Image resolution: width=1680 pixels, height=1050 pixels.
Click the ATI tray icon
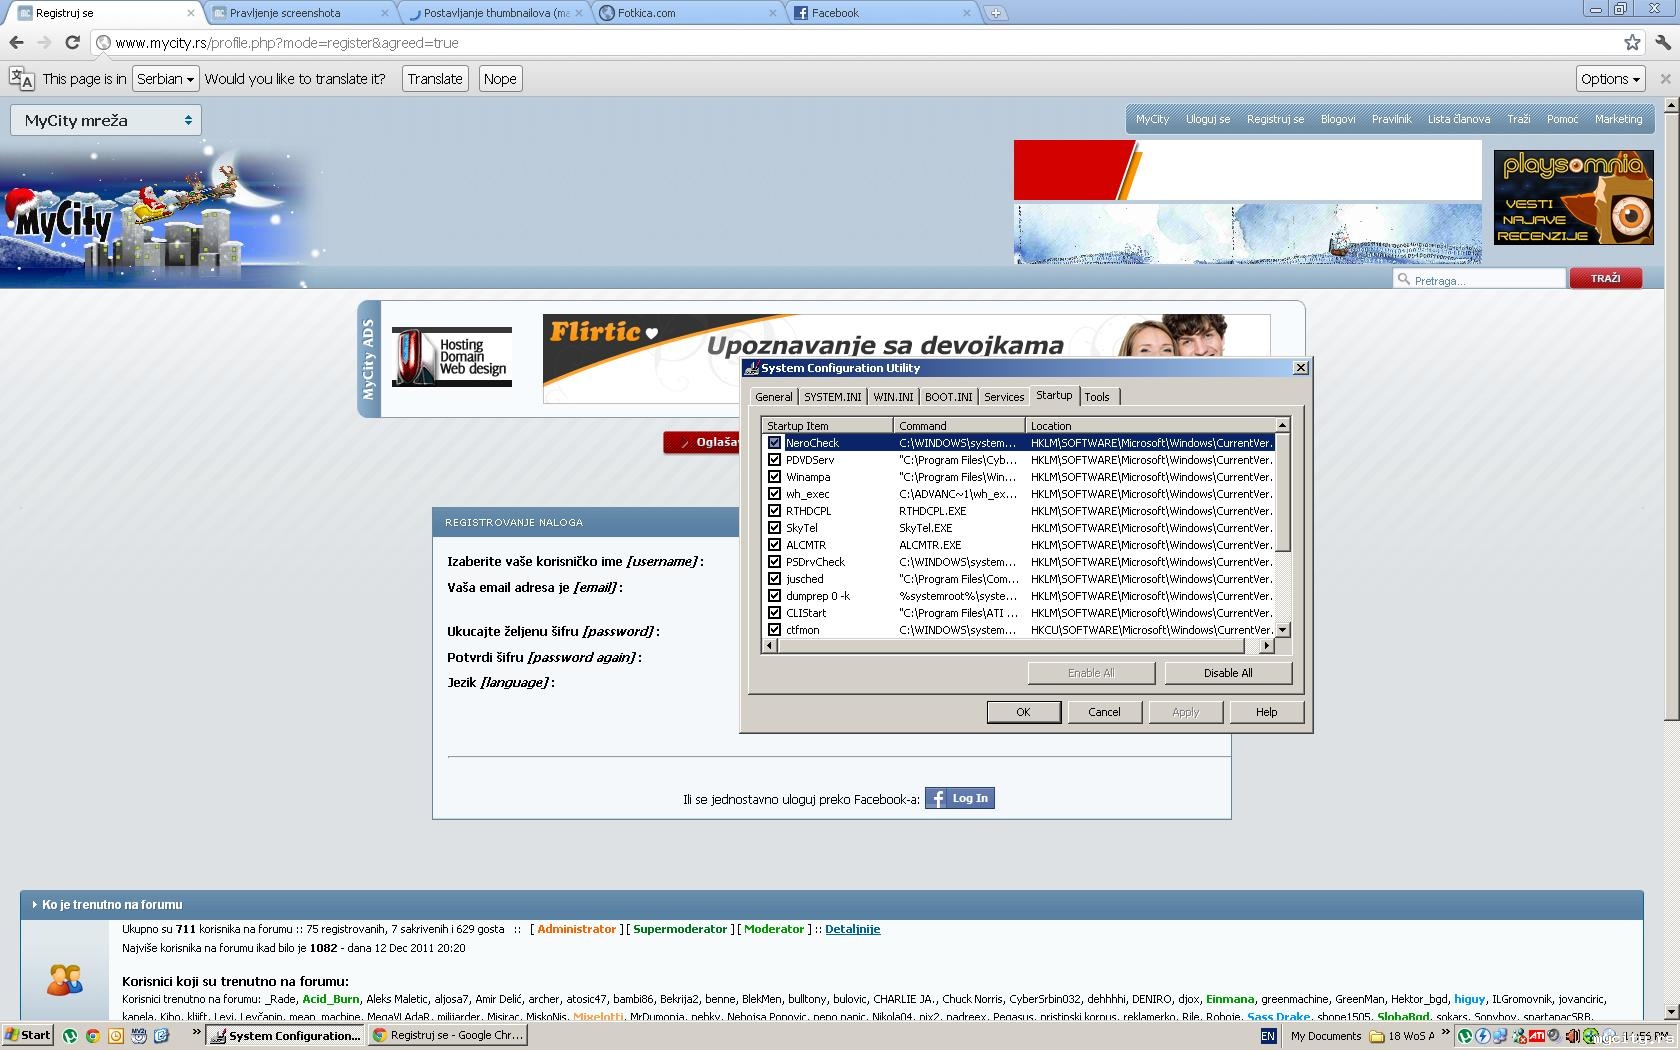(x=1537, y=1036)
